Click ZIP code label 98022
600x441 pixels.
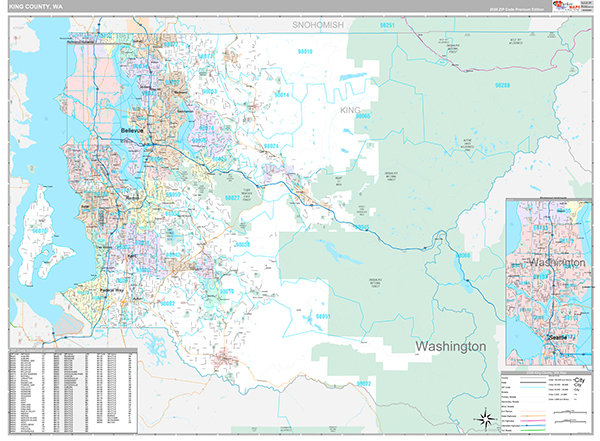(x=364, y=383)
